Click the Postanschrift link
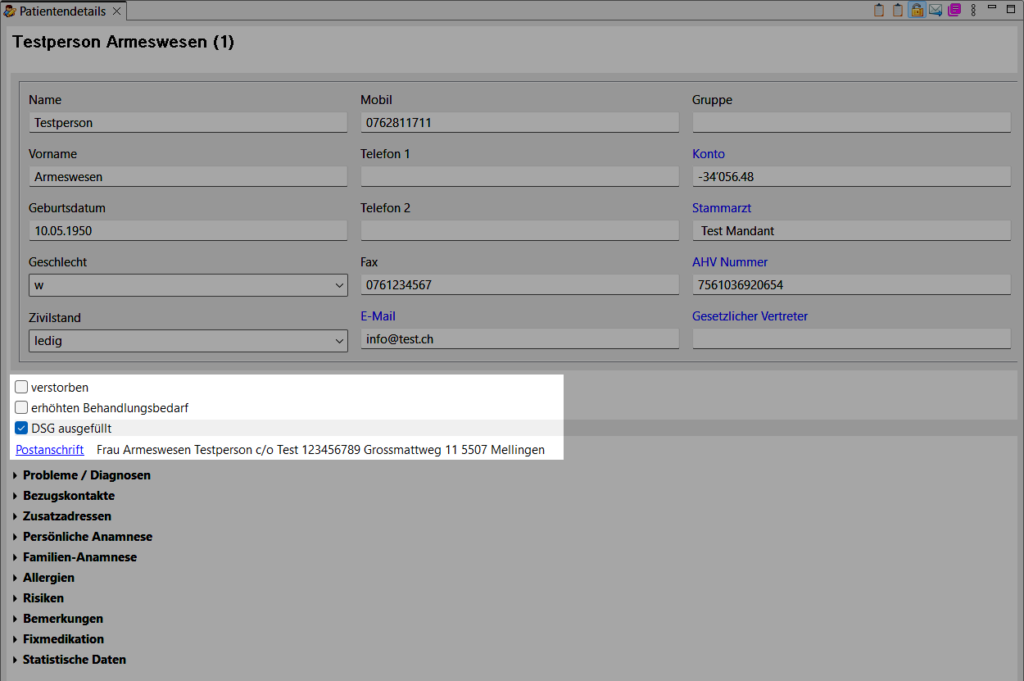 [50, 450]
